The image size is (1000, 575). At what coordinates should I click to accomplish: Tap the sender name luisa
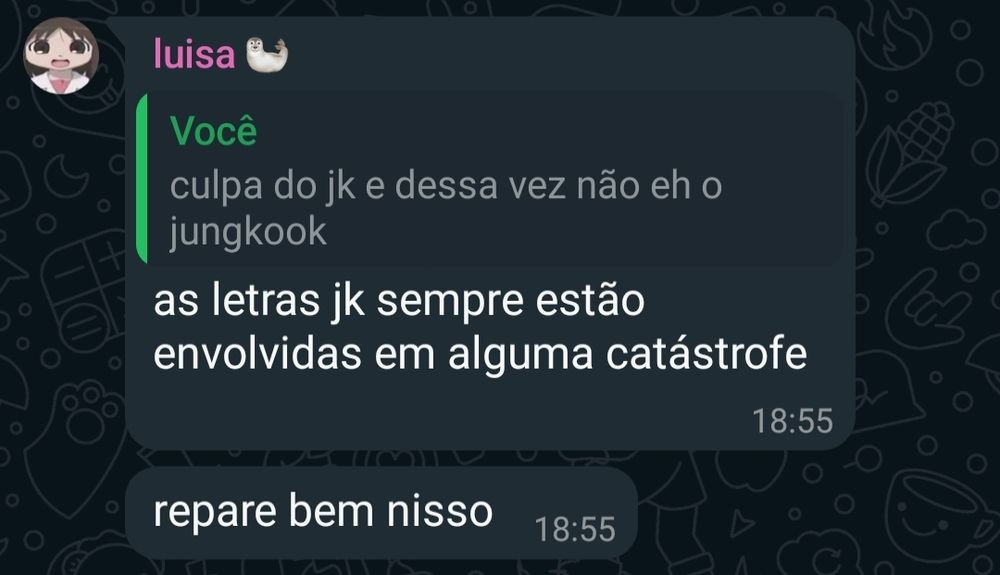tap(195, 54)
